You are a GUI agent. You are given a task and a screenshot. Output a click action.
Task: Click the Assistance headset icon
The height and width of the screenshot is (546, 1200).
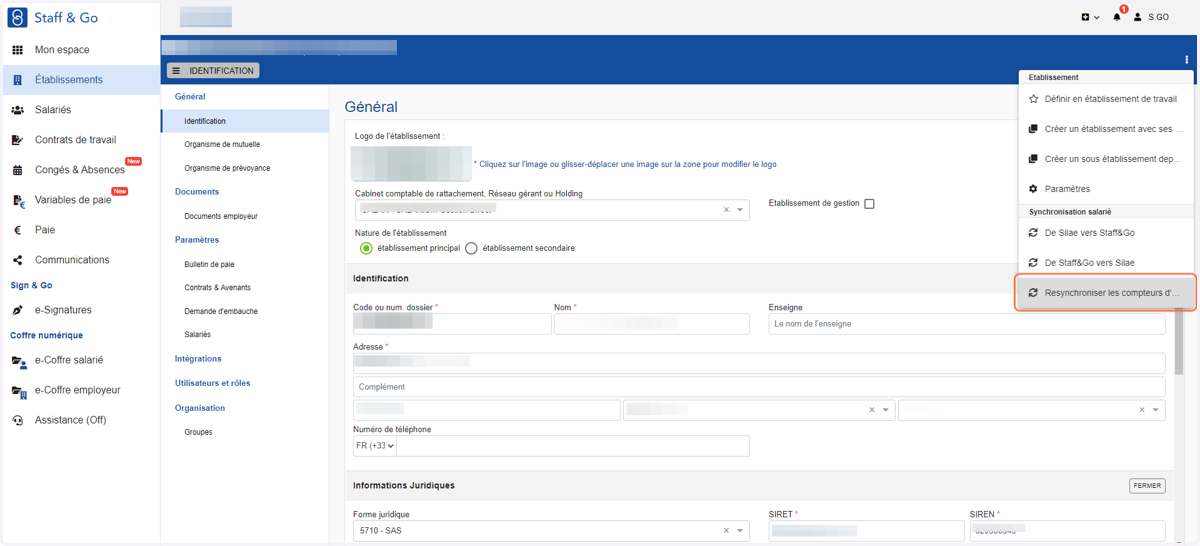pos(17,420)
